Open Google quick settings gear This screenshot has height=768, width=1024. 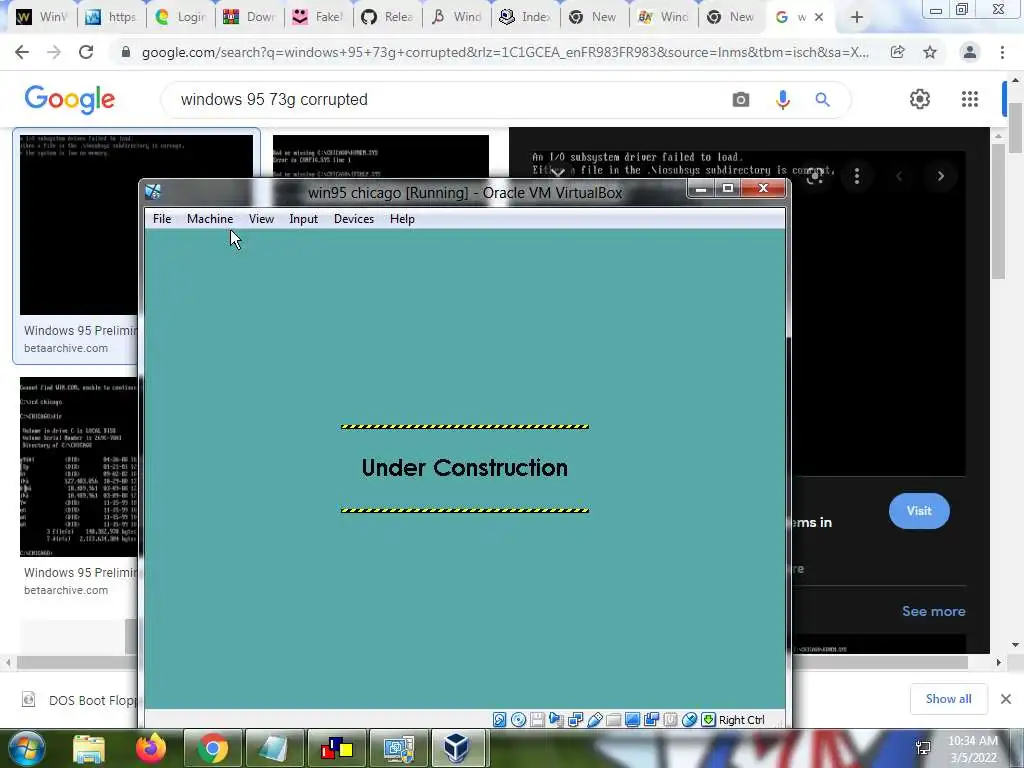pyautogui.click(x=920, y=99)
